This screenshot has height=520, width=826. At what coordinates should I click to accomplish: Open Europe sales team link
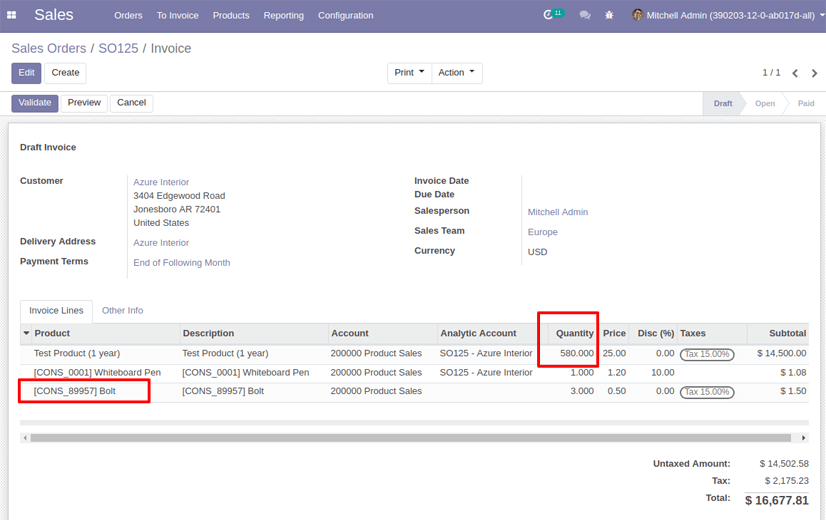(543, 232)
